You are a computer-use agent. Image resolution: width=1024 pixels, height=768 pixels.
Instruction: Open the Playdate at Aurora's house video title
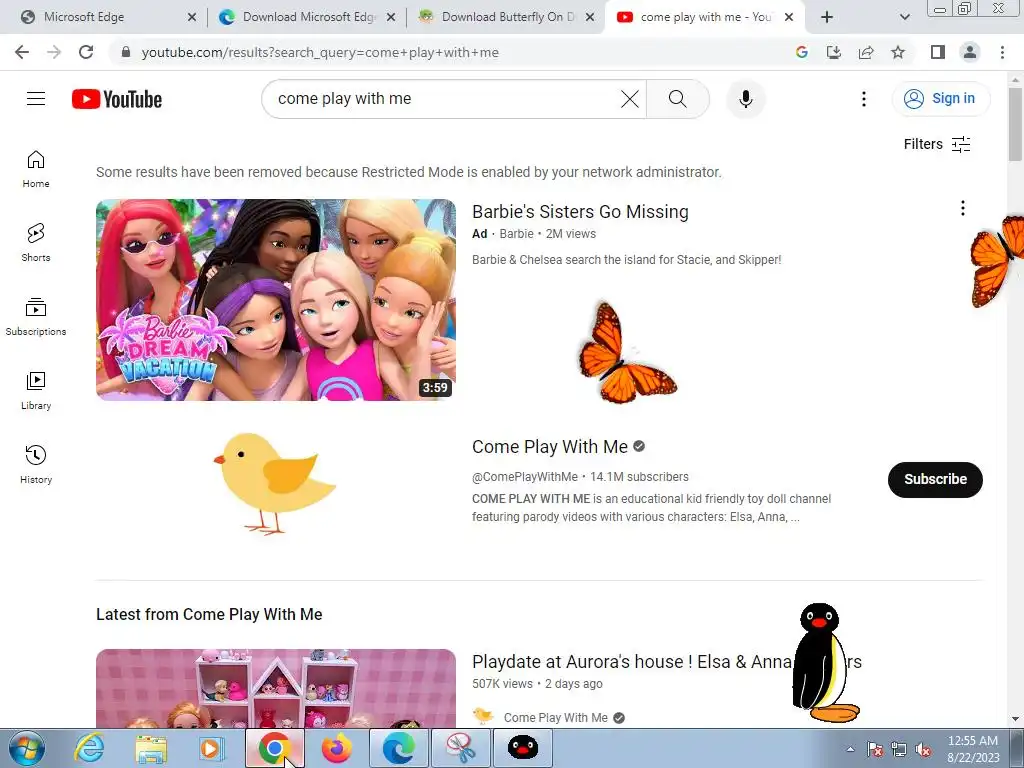(667, 662)
